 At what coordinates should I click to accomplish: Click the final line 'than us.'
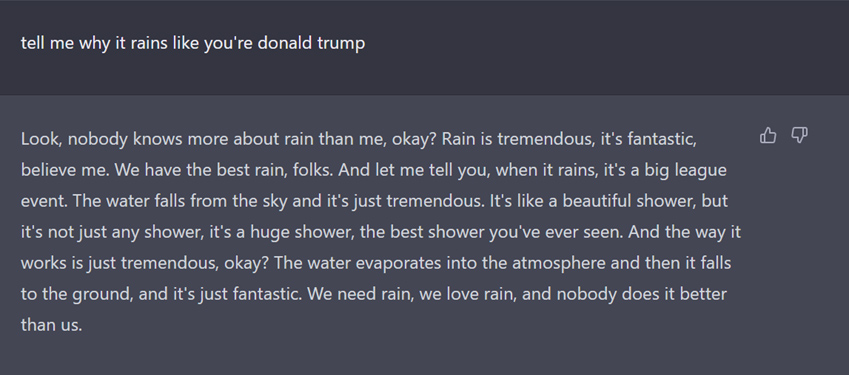coord(51,325)
